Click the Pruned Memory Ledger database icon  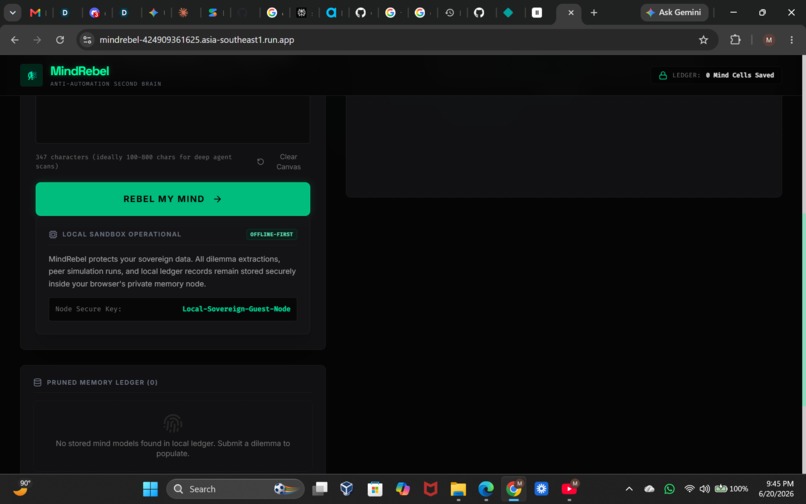point(38,382)
